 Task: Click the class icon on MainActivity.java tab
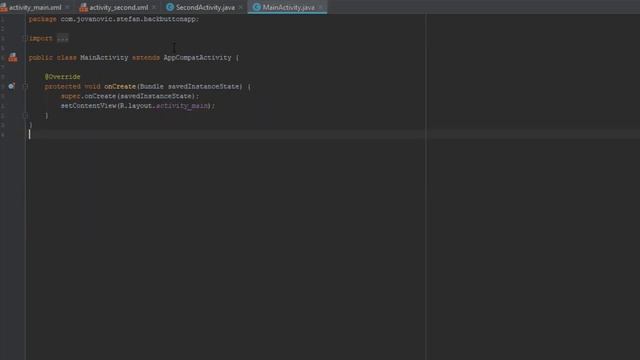coord(256,7)
